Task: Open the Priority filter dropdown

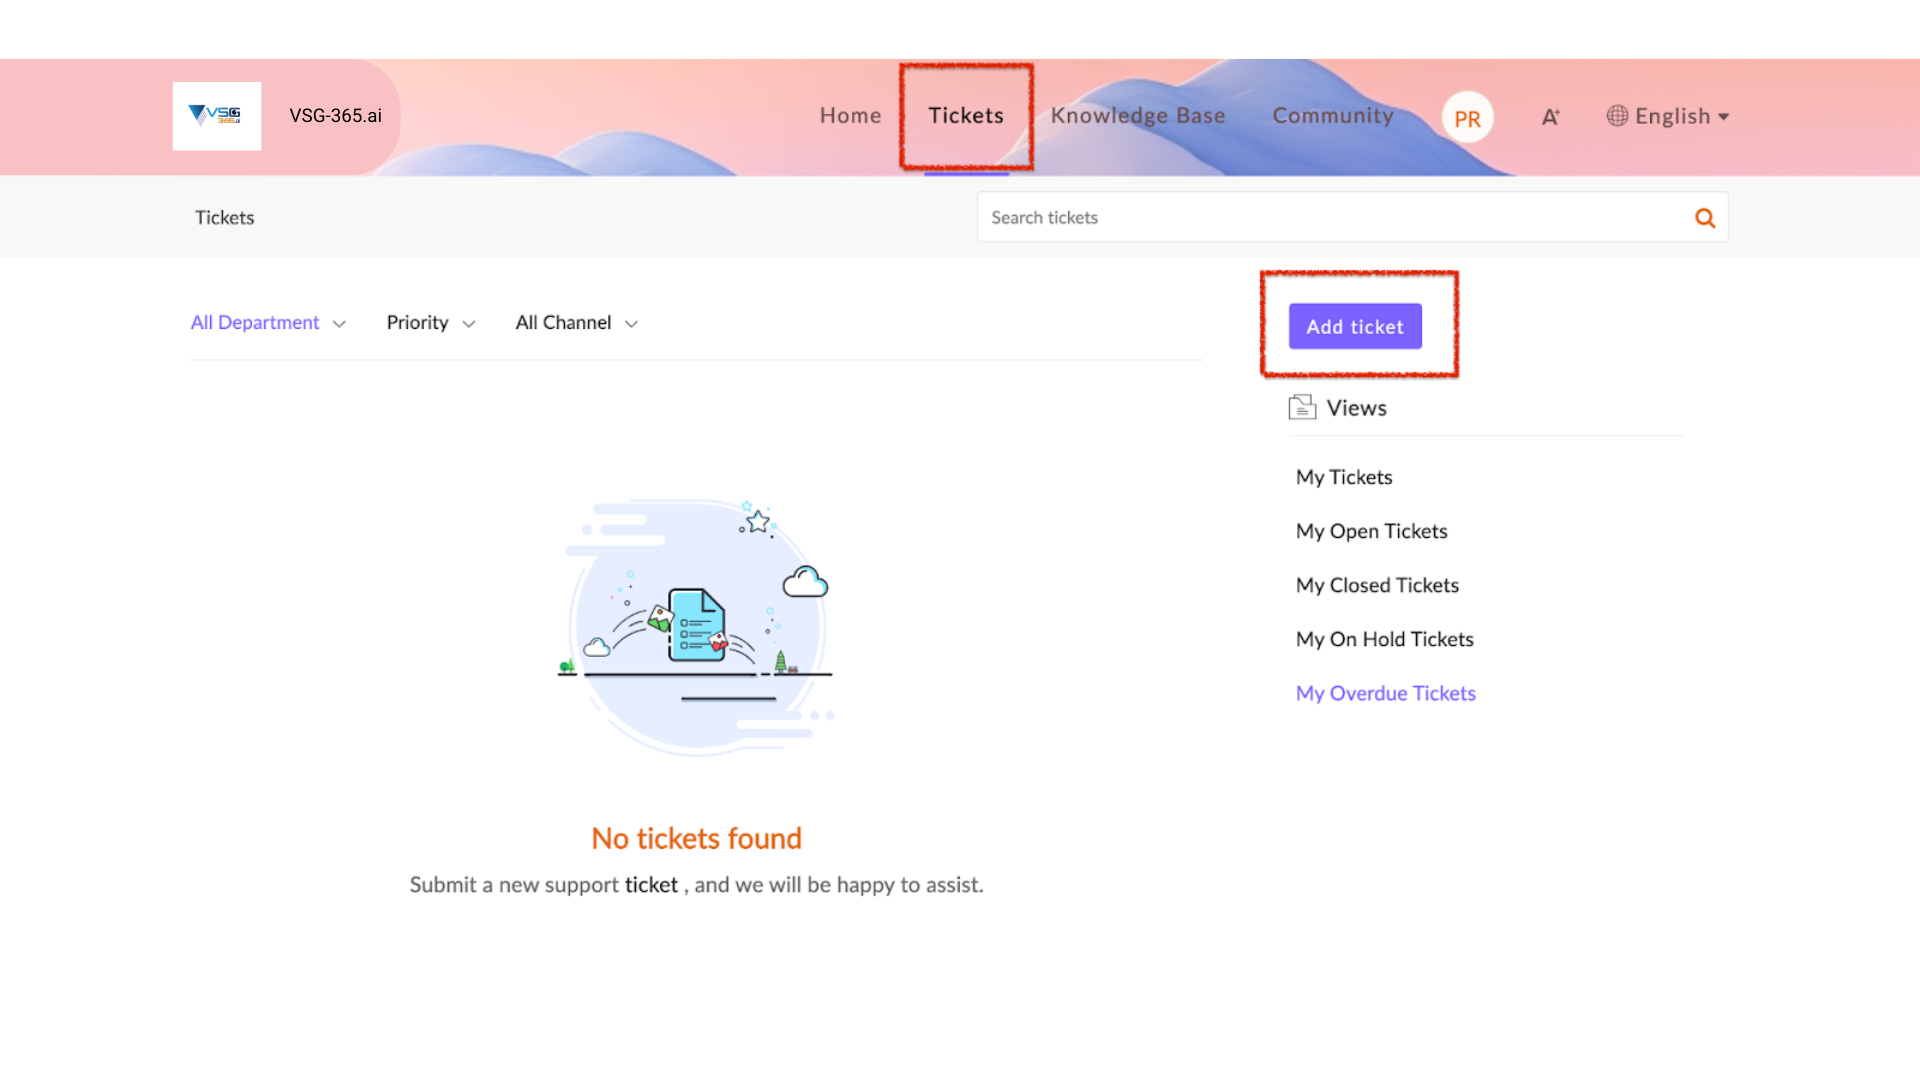Action: click(x=430, y=323)
